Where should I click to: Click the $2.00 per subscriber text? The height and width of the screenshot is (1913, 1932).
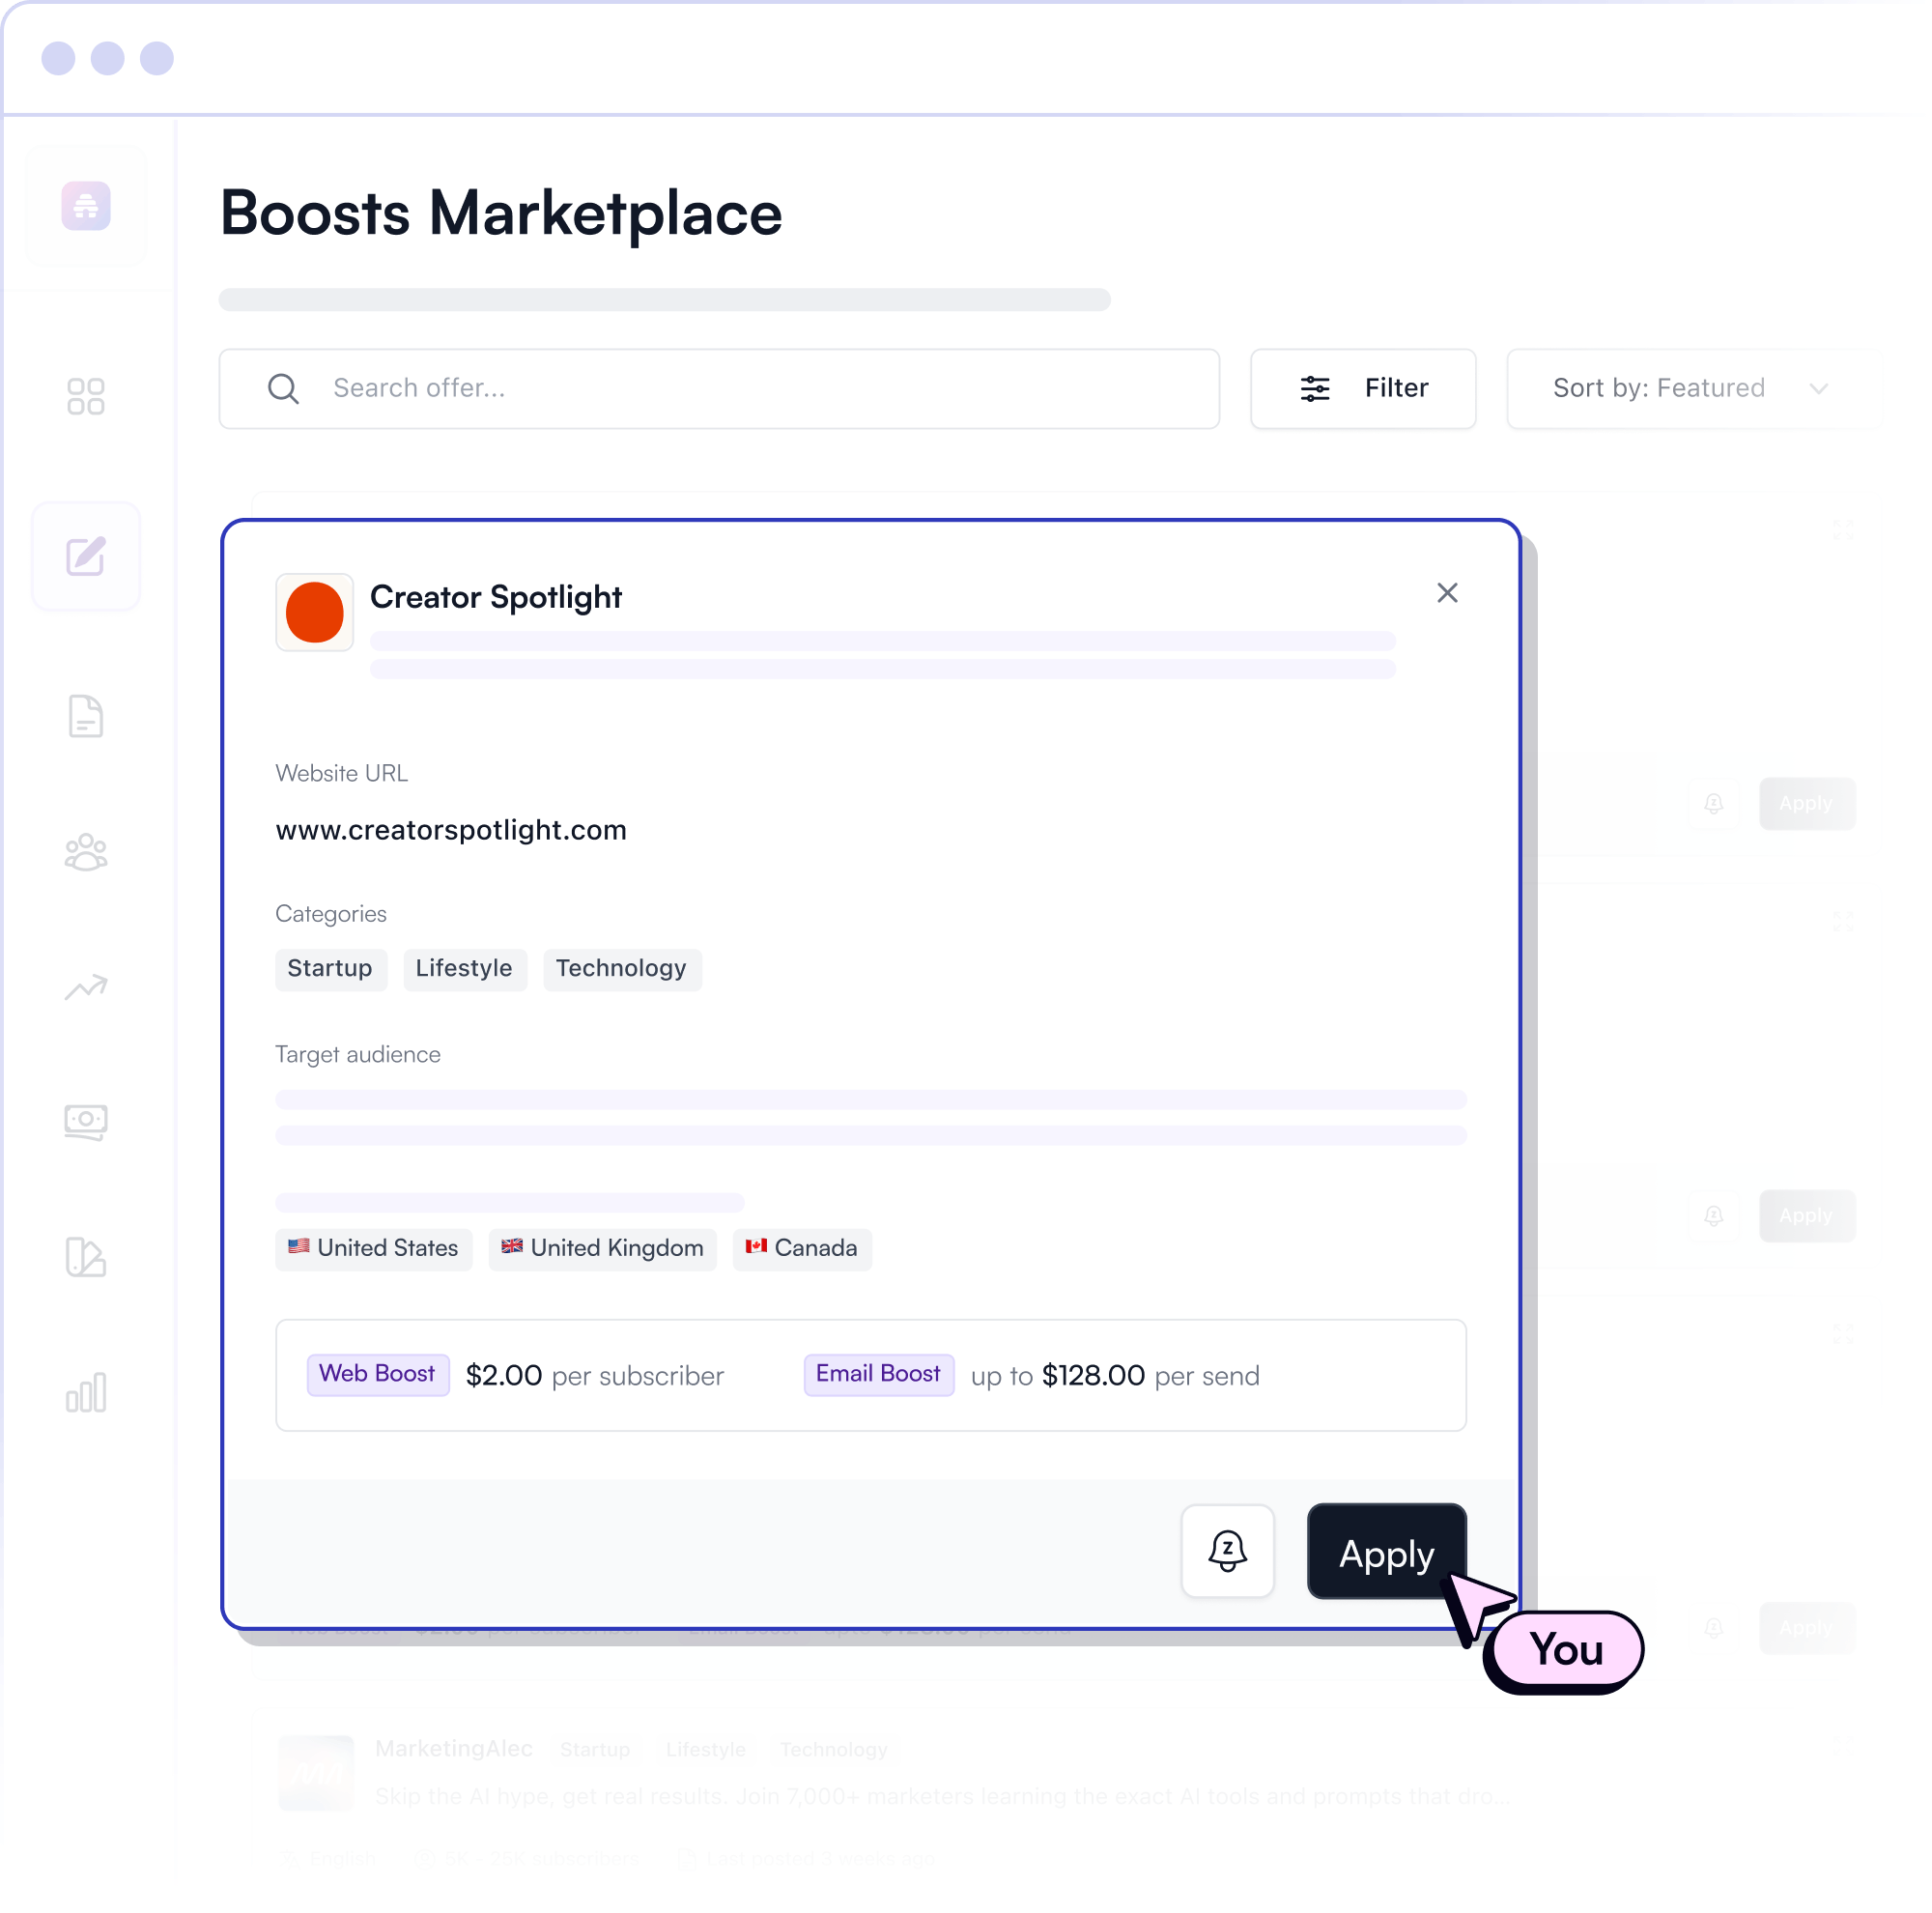click(596, 1376)
